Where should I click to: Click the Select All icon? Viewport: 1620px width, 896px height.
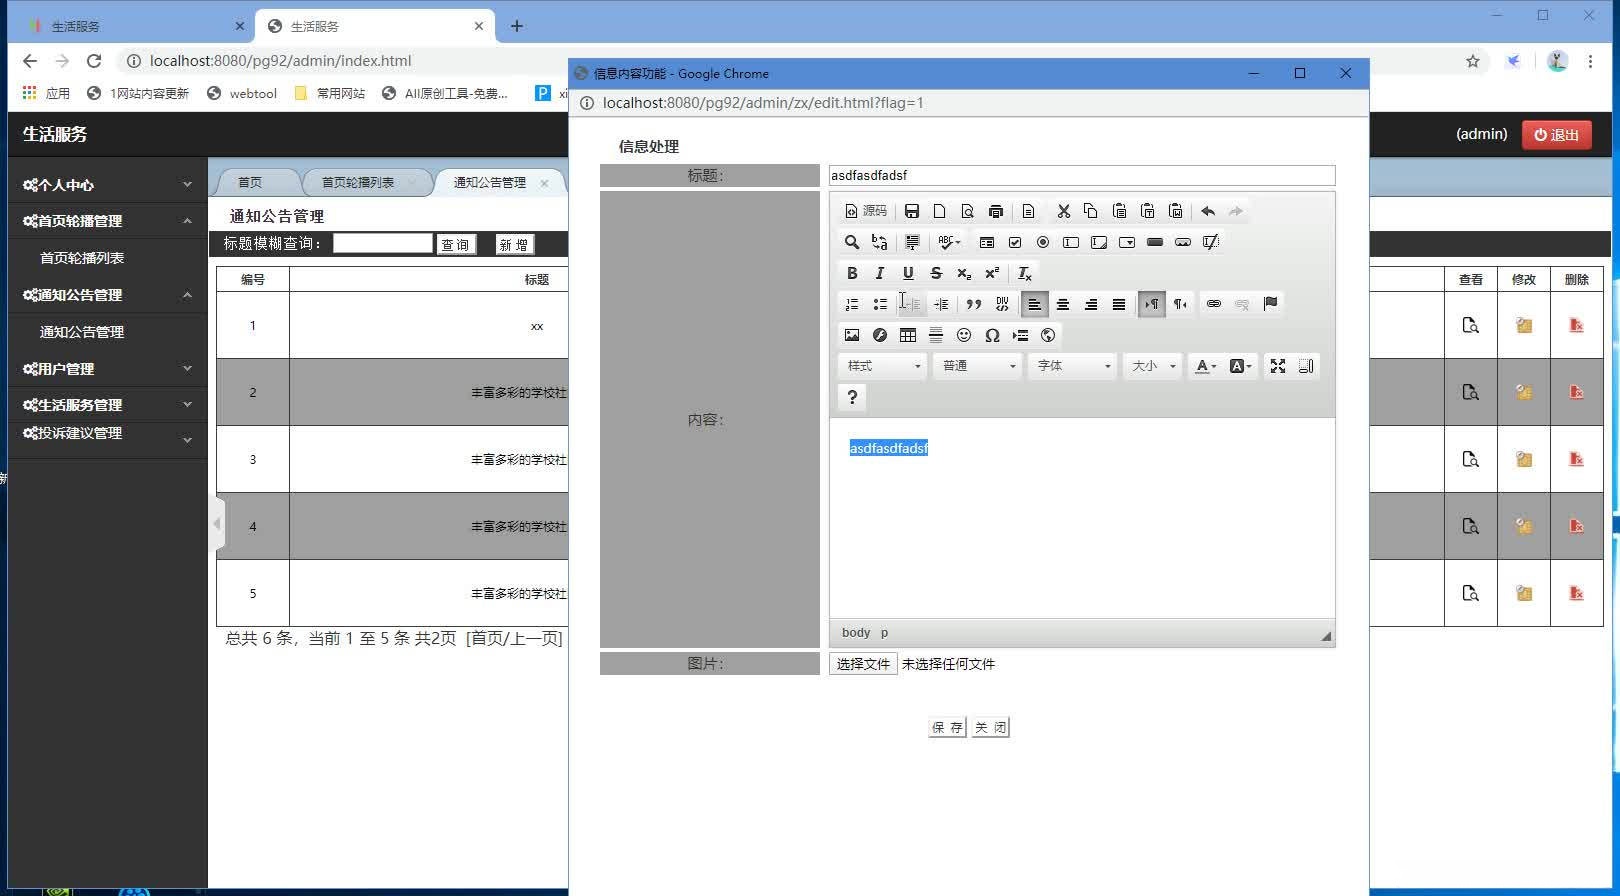pos(912,242)
